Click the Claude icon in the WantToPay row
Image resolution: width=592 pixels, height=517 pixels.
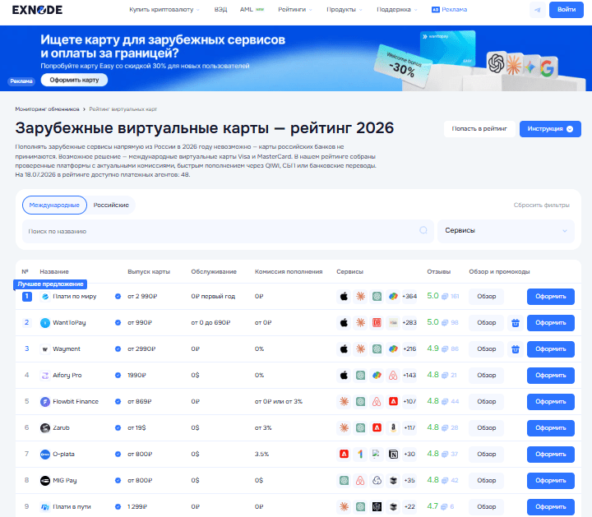pyautogui.click(x=360, y=323)
